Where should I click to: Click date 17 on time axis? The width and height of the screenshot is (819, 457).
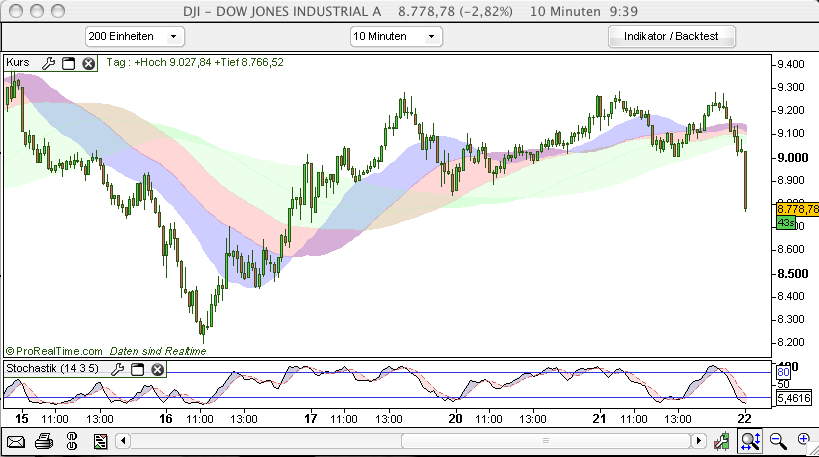click(x=311, y=419)
